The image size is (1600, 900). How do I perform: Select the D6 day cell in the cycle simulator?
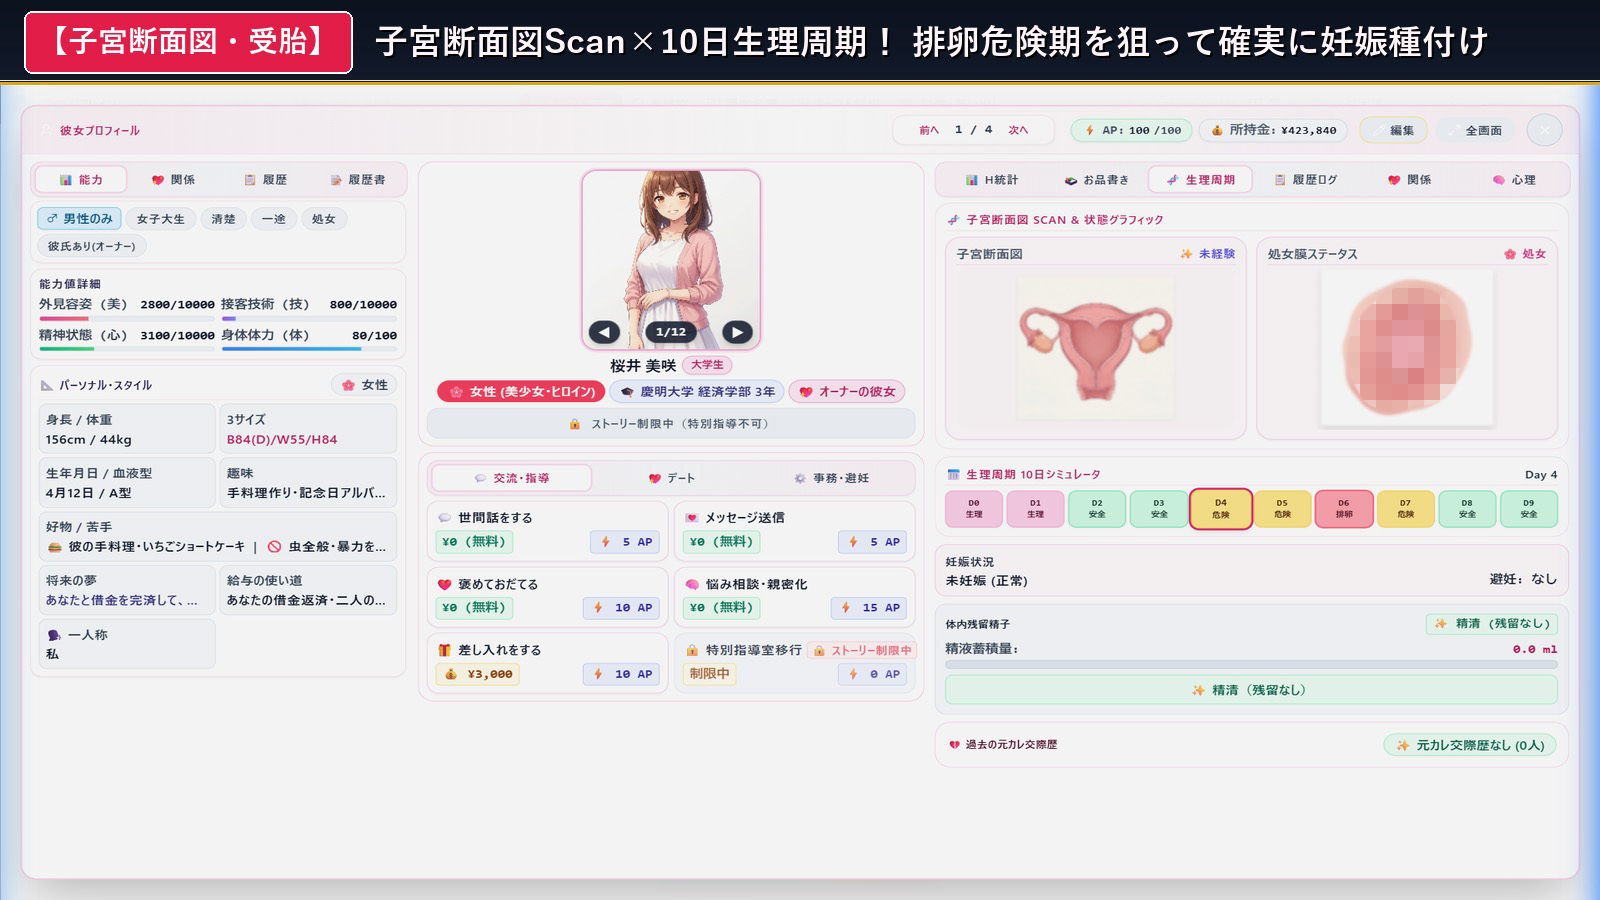click(x=1344, y=509)
